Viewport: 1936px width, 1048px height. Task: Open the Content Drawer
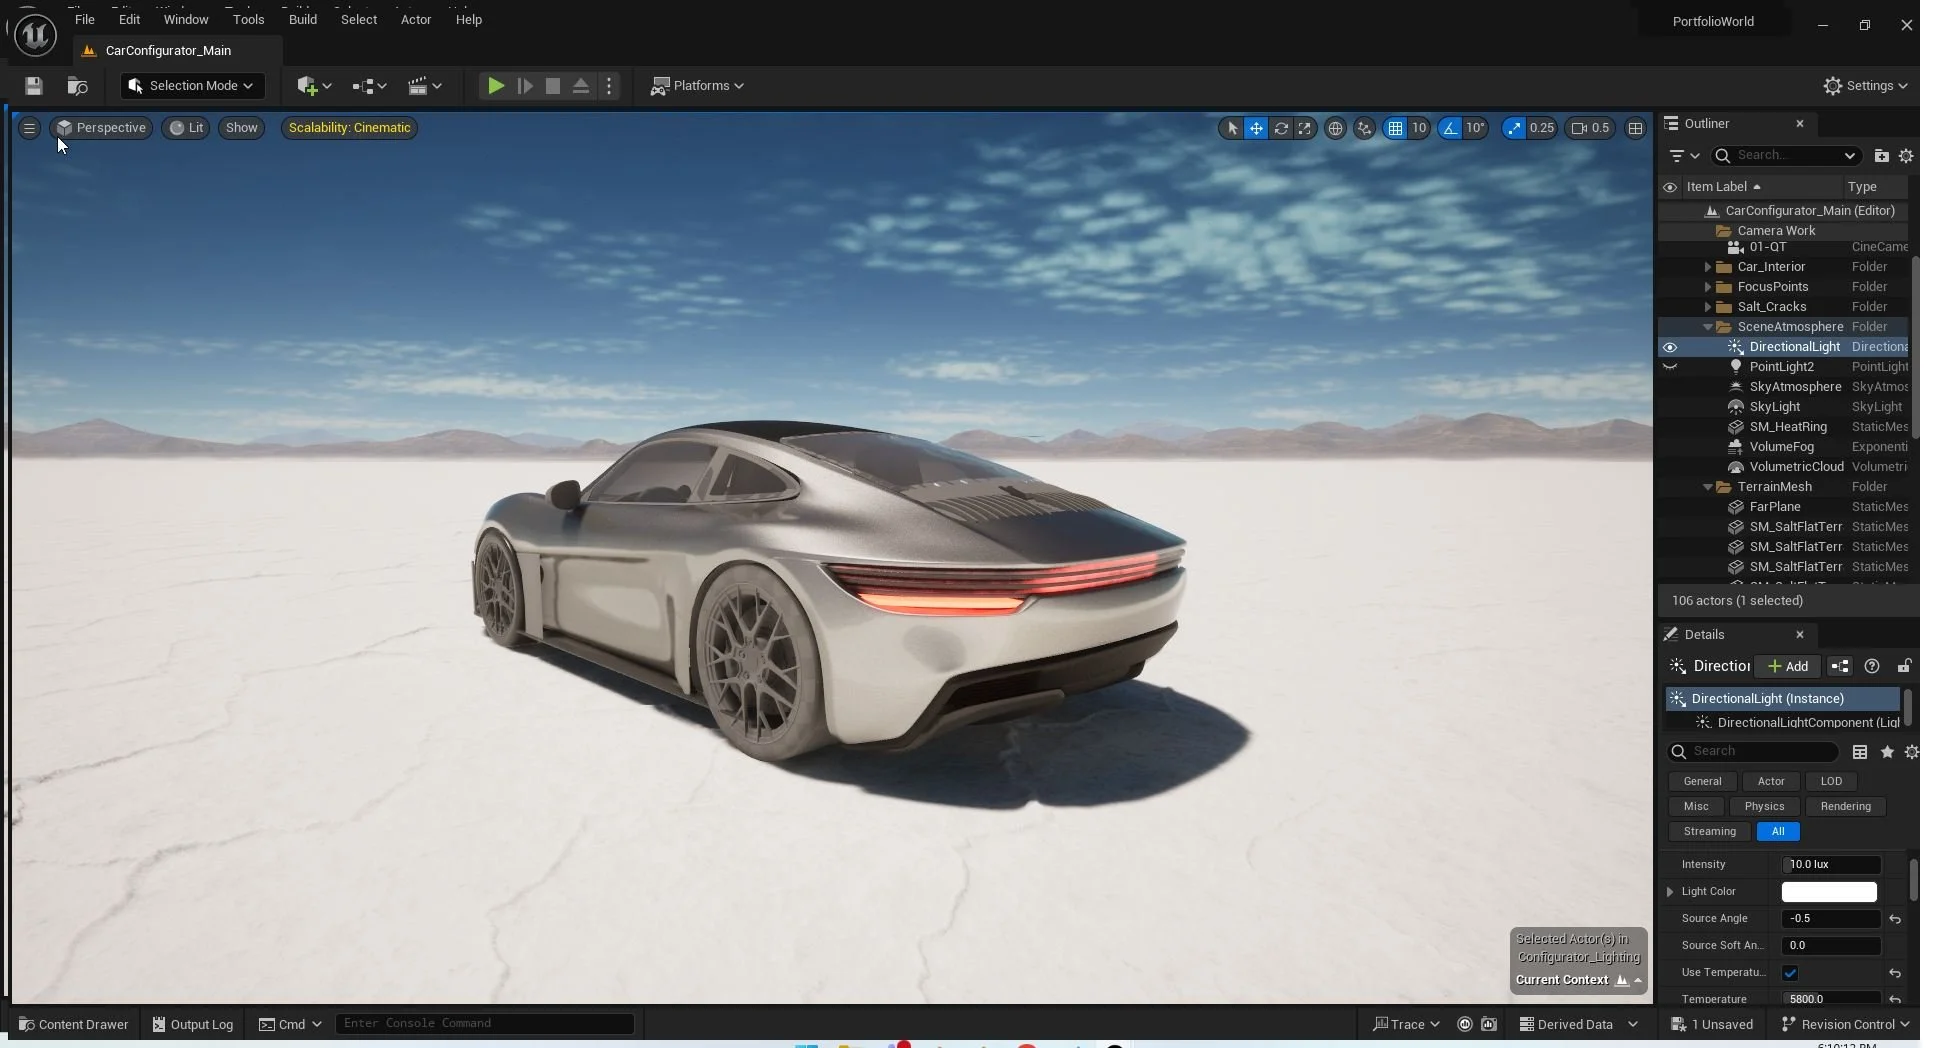tap(74, 1024)
